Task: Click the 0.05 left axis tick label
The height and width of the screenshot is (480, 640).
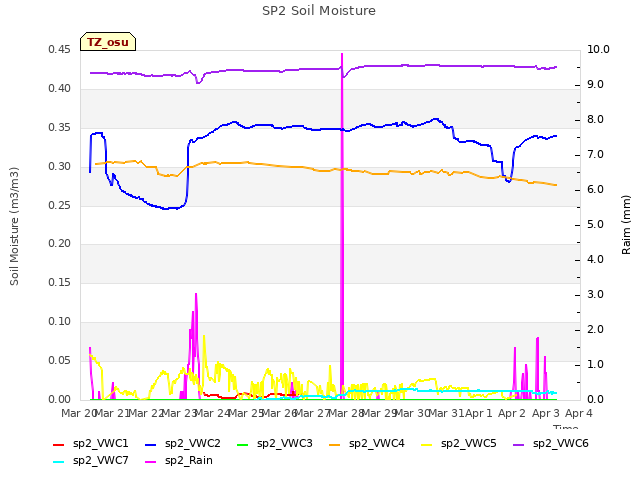Action: 59,360
